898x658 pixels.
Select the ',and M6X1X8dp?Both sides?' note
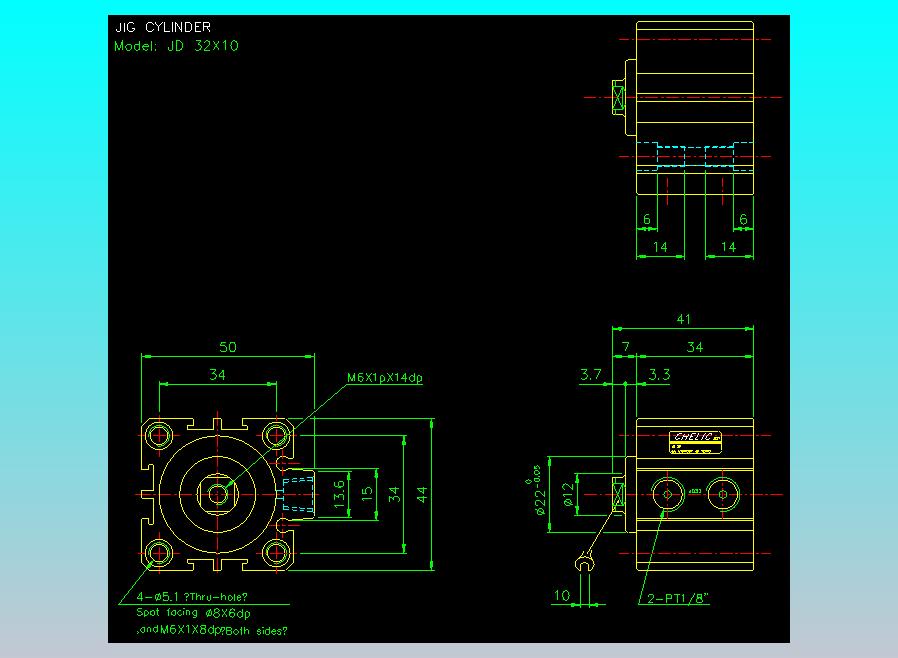tap(212, 631)
